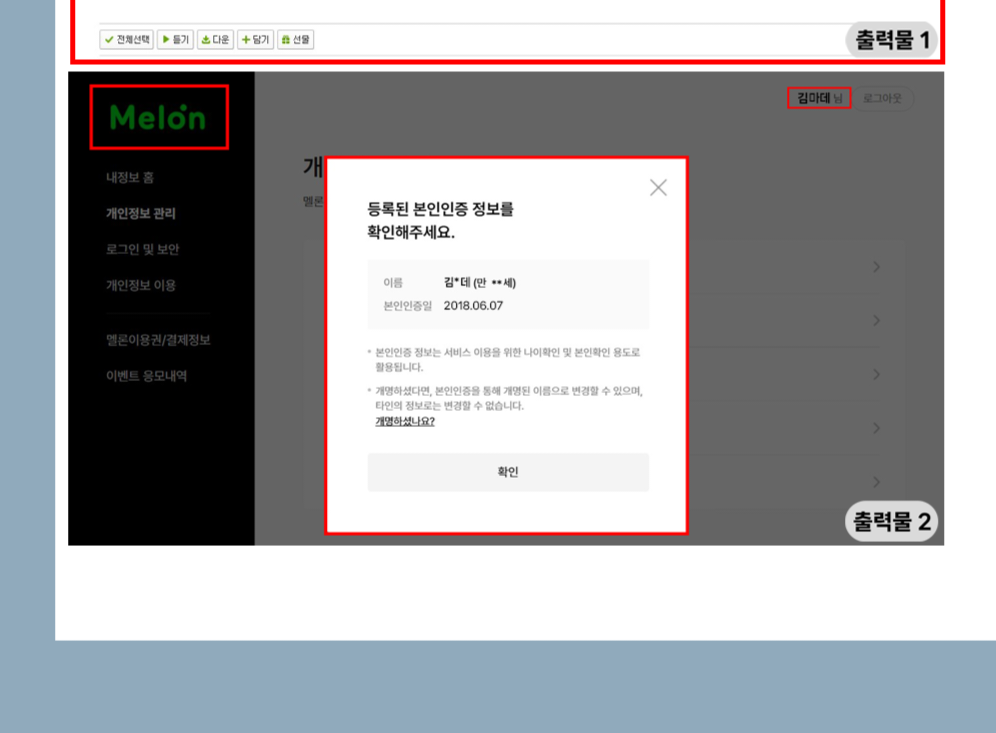
Task: Click the green Melon logo
Action: coord(158,118)
